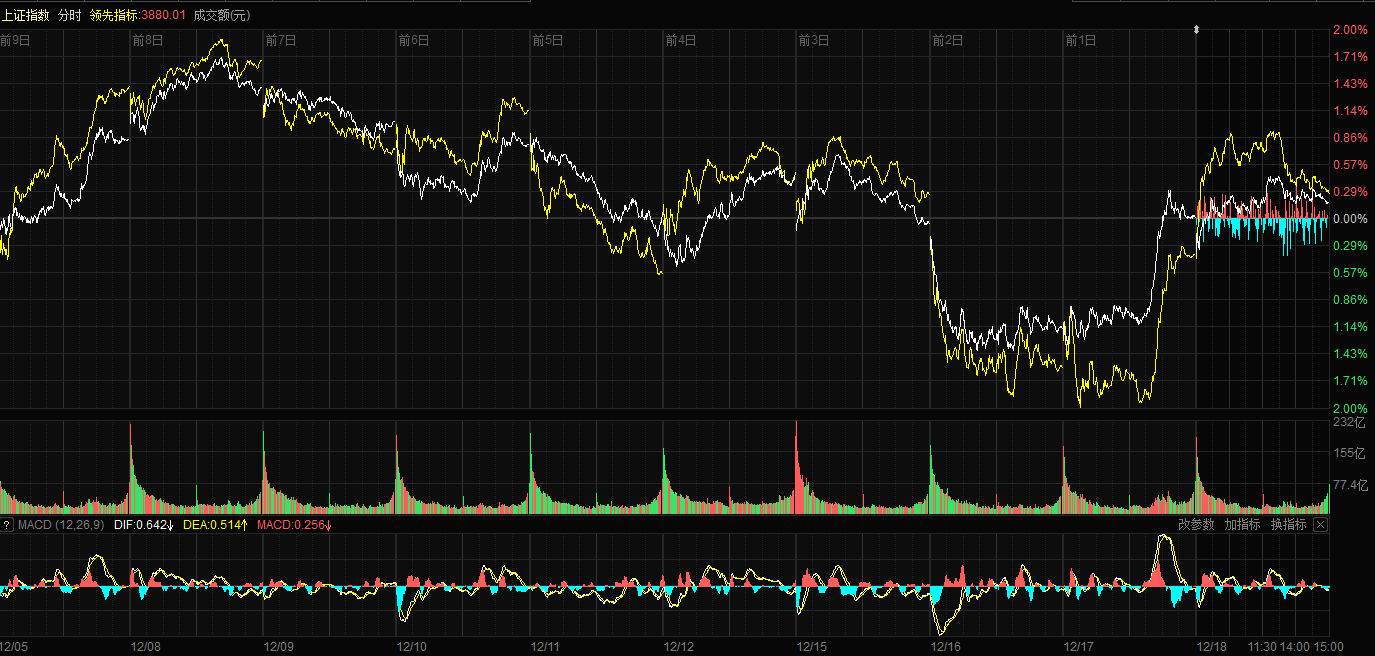Open the 换指标 indicator switcher
Screen dimensions: 1375x656
1288,525
